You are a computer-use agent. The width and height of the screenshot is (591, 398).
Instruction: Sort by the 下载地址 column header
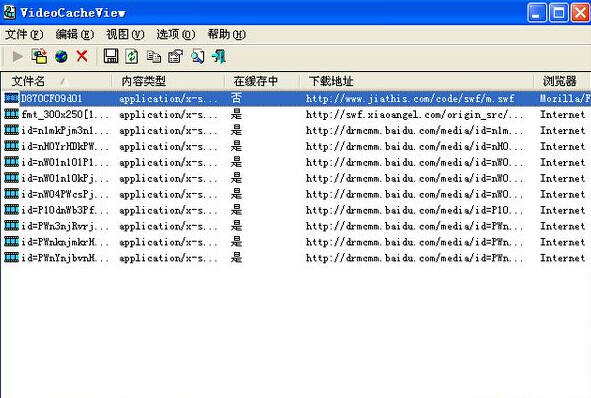(x=417, y=81)
